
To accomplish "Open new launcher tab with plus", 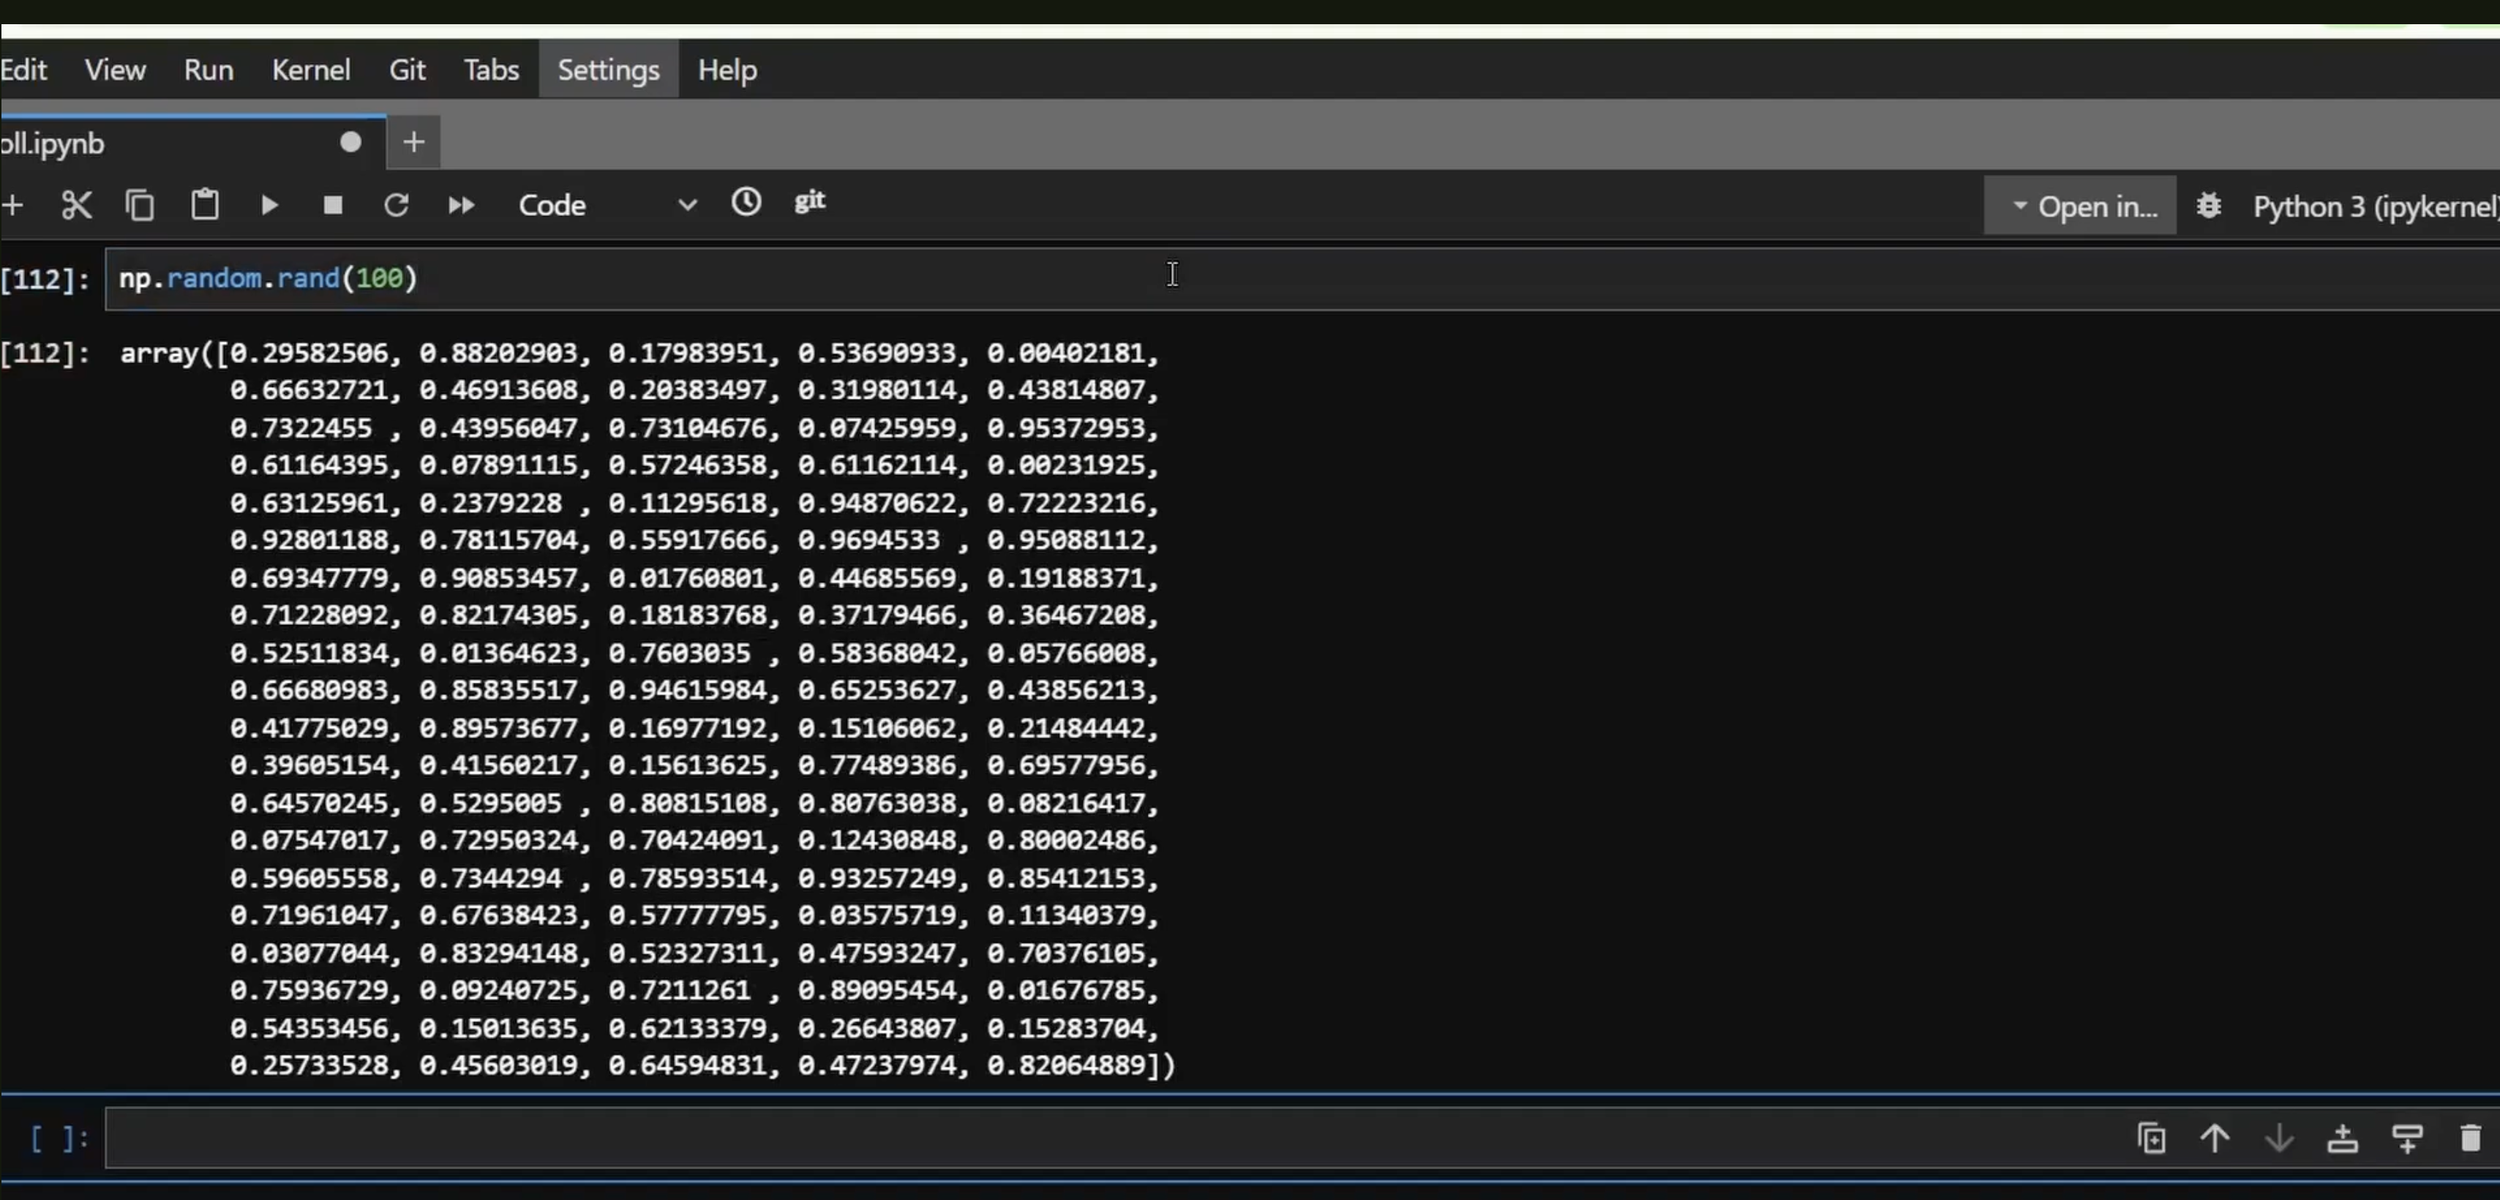I will click(414, 143).
